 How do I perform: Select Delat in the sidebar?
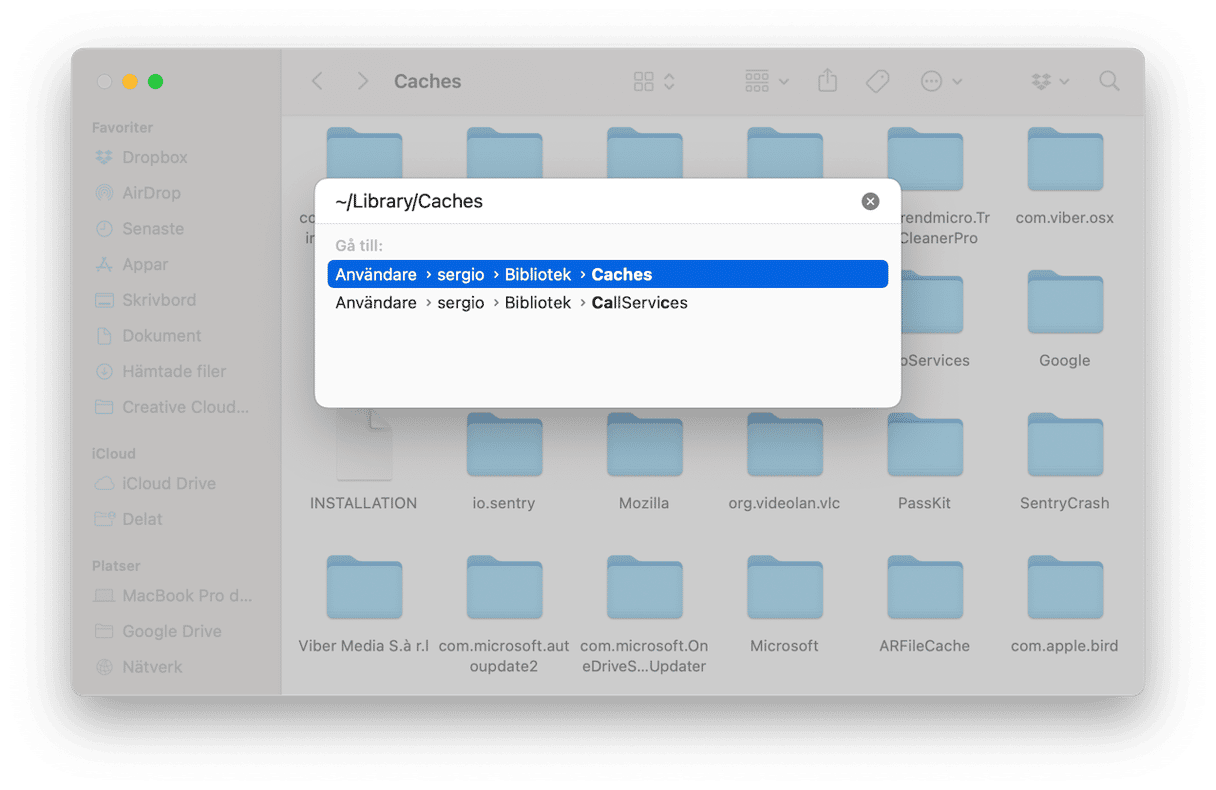pyautogui.click(x=129, y=519)
